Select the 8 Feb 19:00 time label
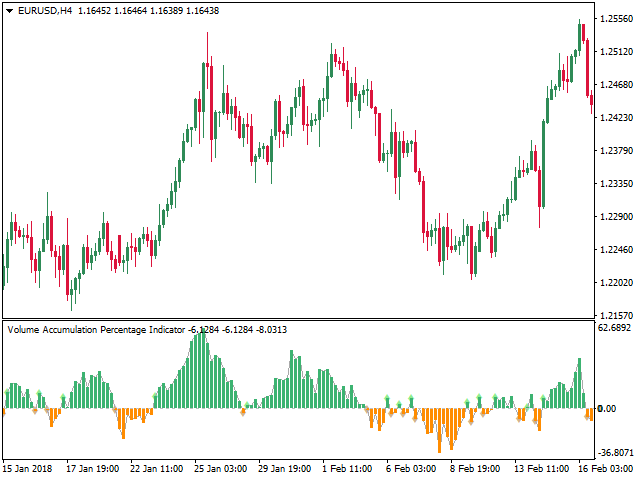The width and height of the screenshot is (640, 480). (475, 468)
